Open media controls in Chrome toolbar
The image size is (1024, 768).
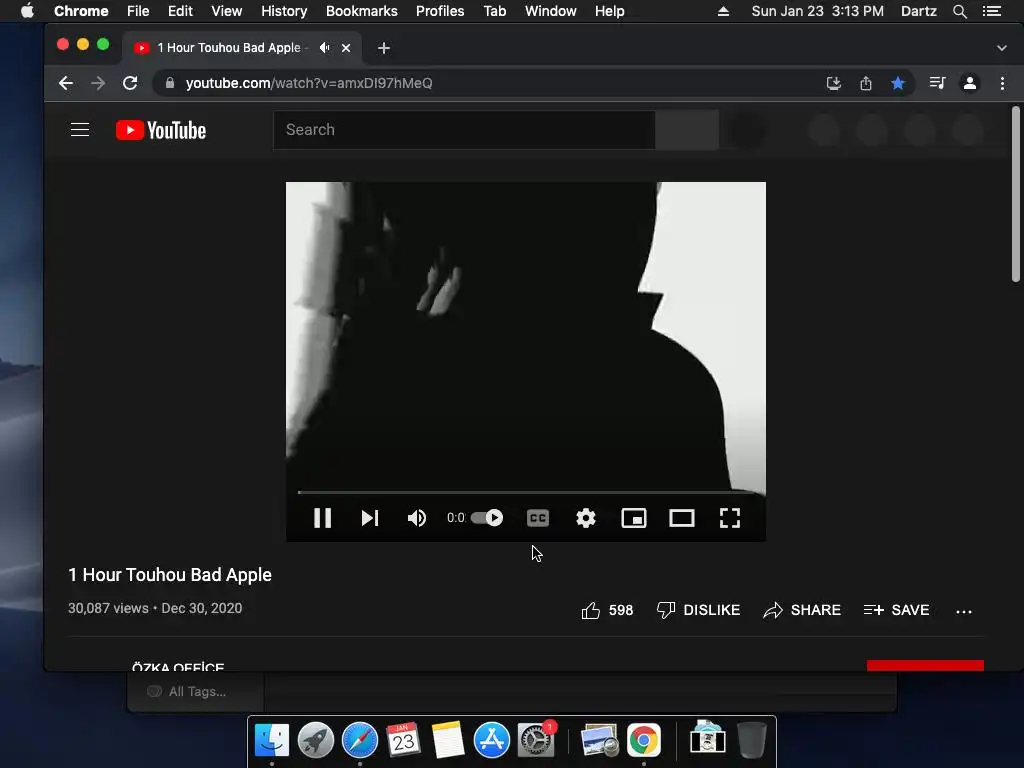tap(937, 83)
